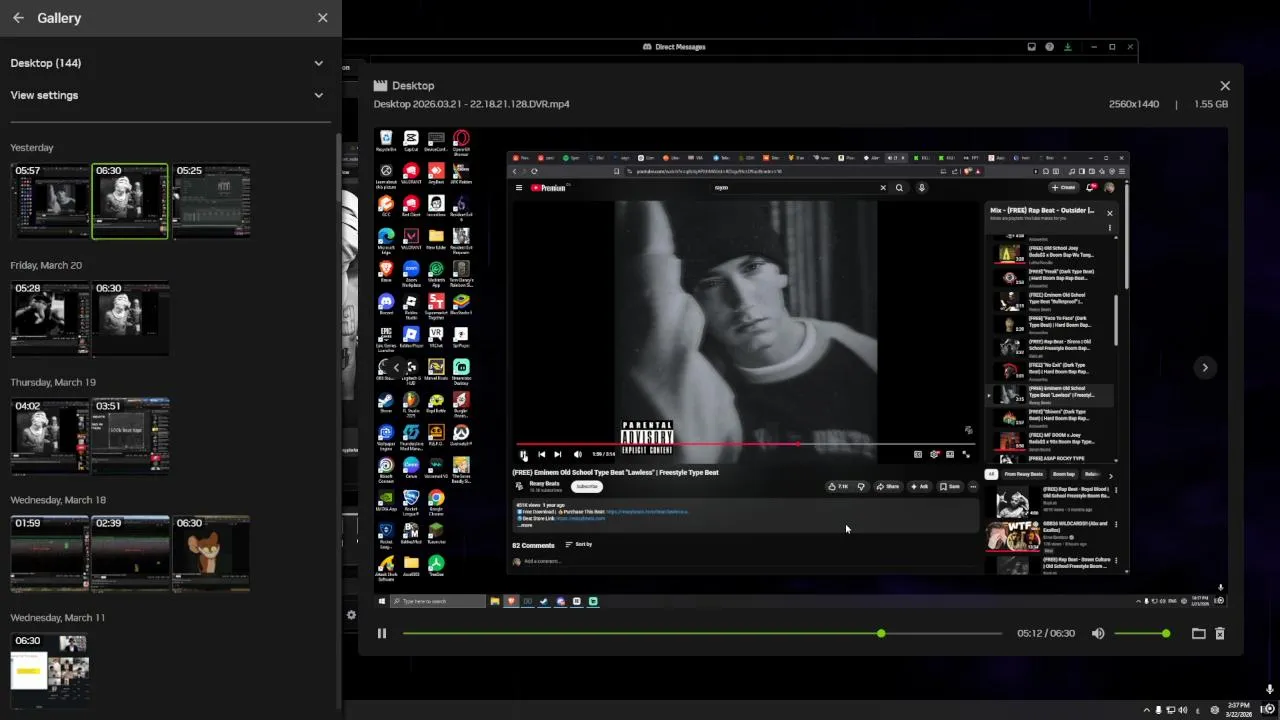Open taskbar system volume icon
1280x720 pixels.
[1182, 710]
